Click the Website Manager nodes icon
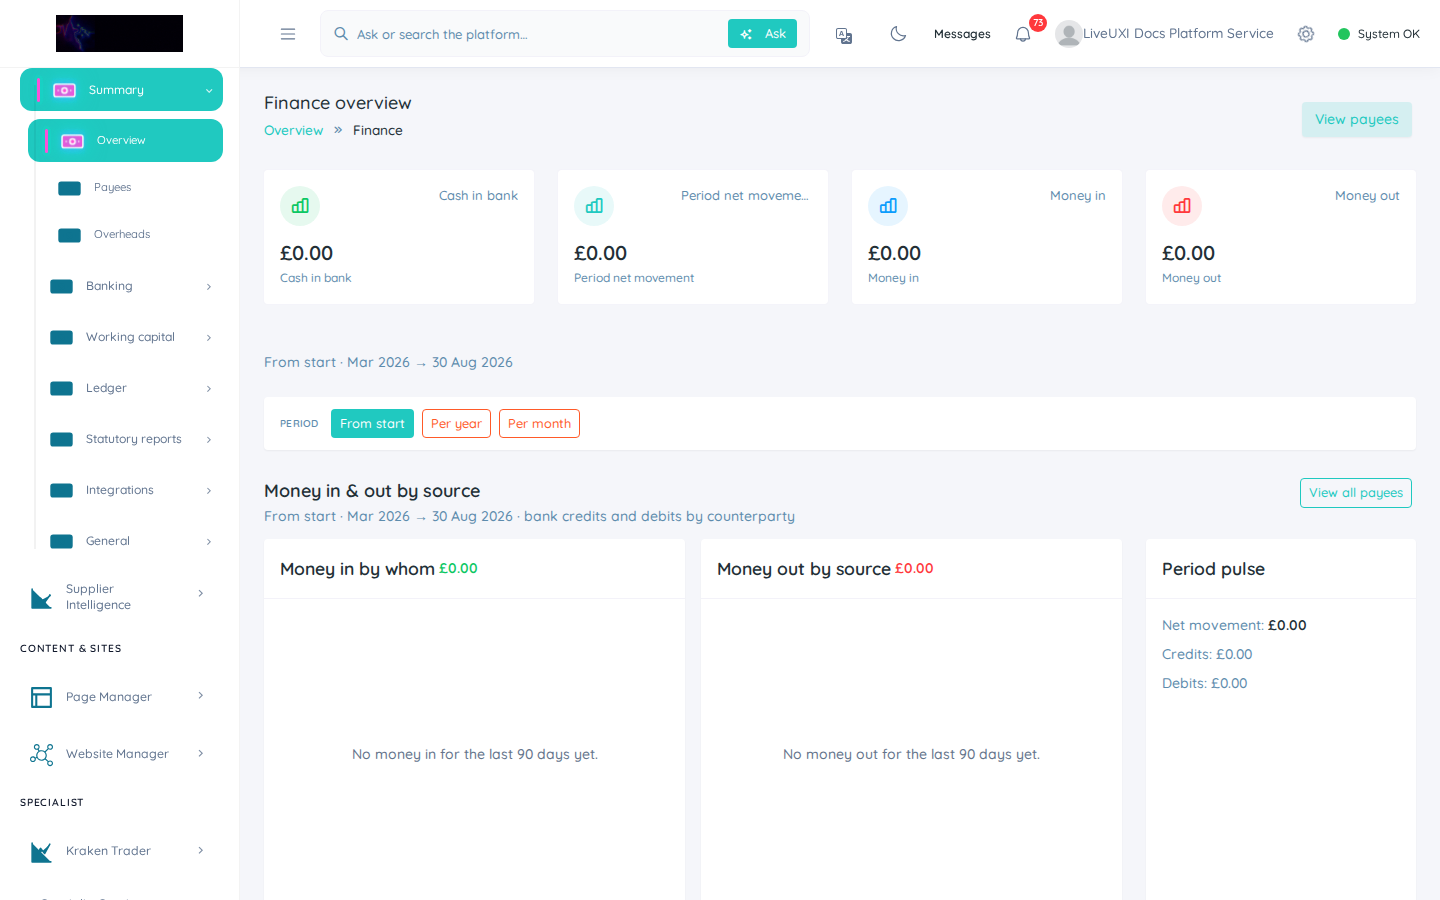This screenshot has height=900, width=1440. click(x=42, y=754)
